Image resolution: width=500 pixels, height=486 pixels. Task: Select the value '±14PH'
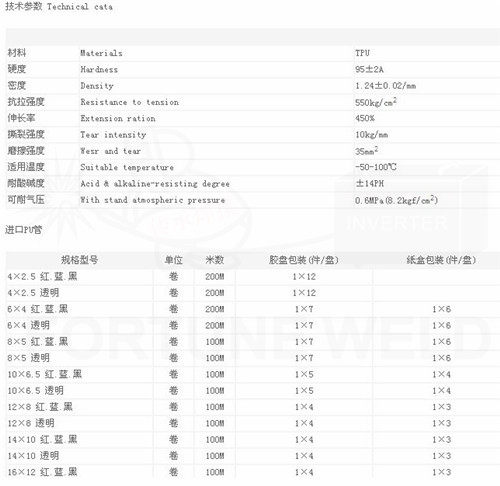tap(370, 183)
